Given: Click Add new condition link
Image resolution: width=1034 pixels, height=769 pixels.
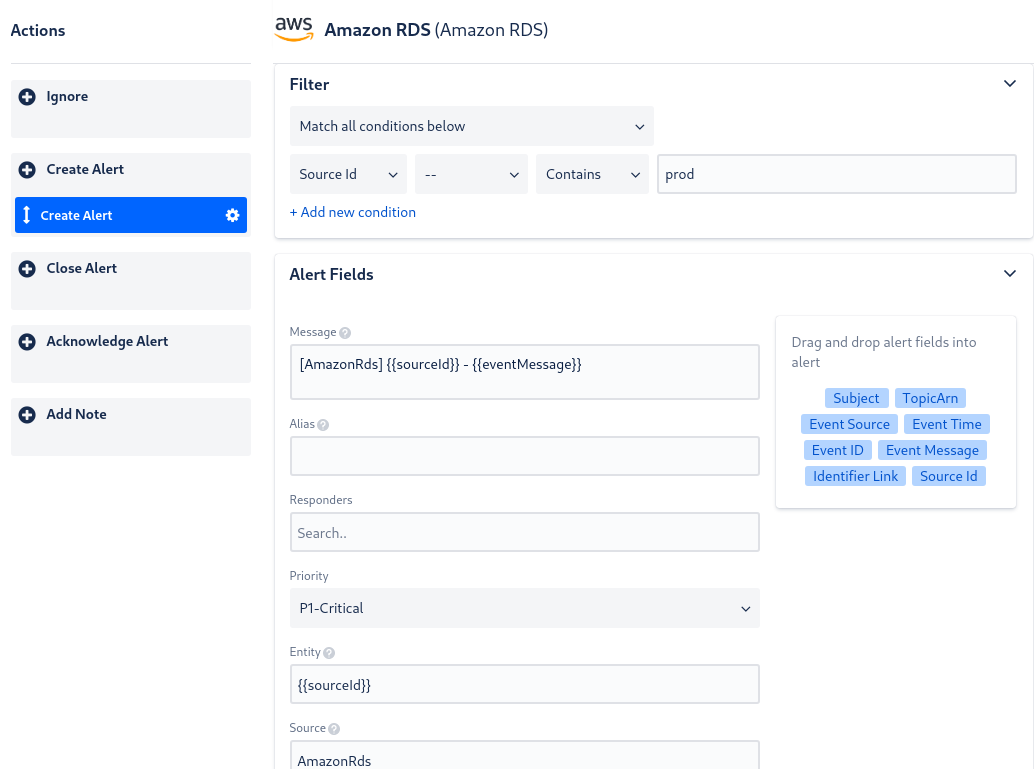Looking at the screenshot, I should (x=353, y=212).
